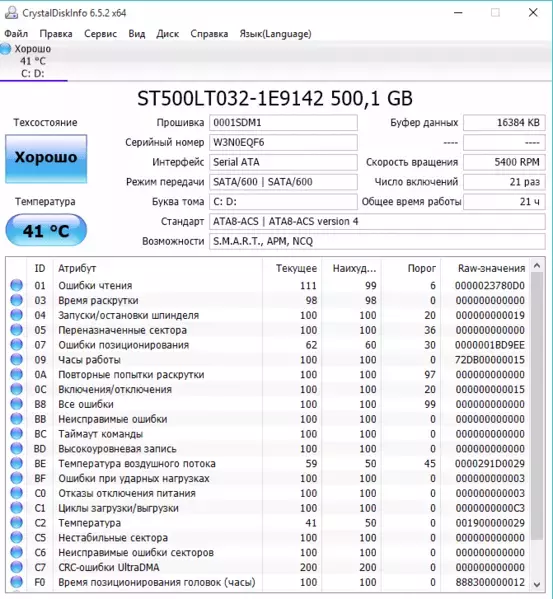Click the Стандарт field ATA8-ACS

tap(377, 222)
